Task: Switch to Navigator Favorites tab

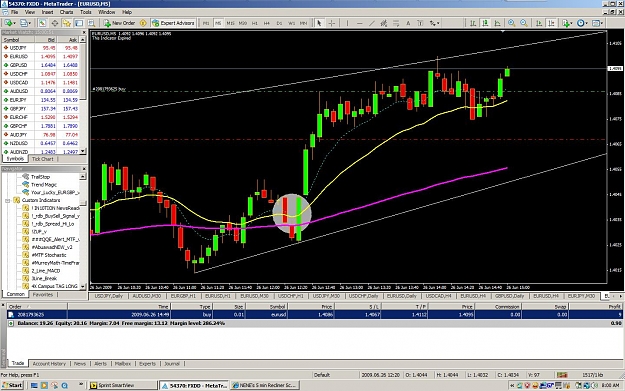Action: tap(43, 295)
